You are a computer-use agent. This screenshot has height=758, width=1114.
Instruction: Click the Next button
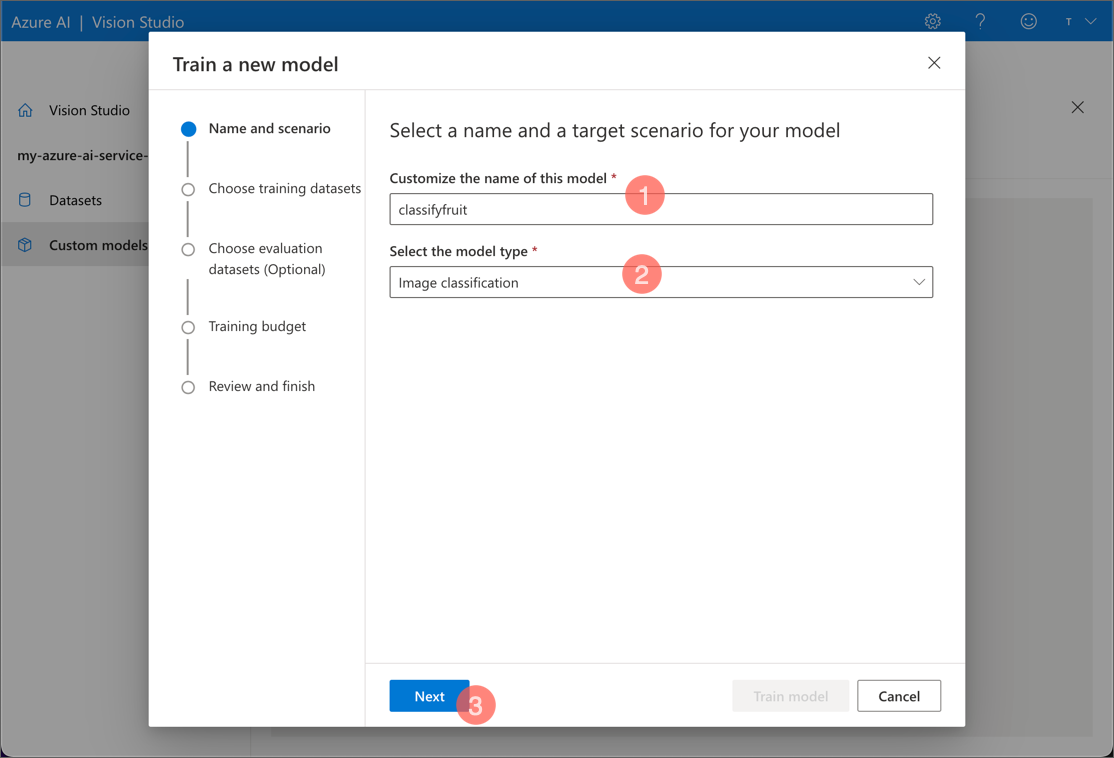pyautogui.click(x=429, y=696)
